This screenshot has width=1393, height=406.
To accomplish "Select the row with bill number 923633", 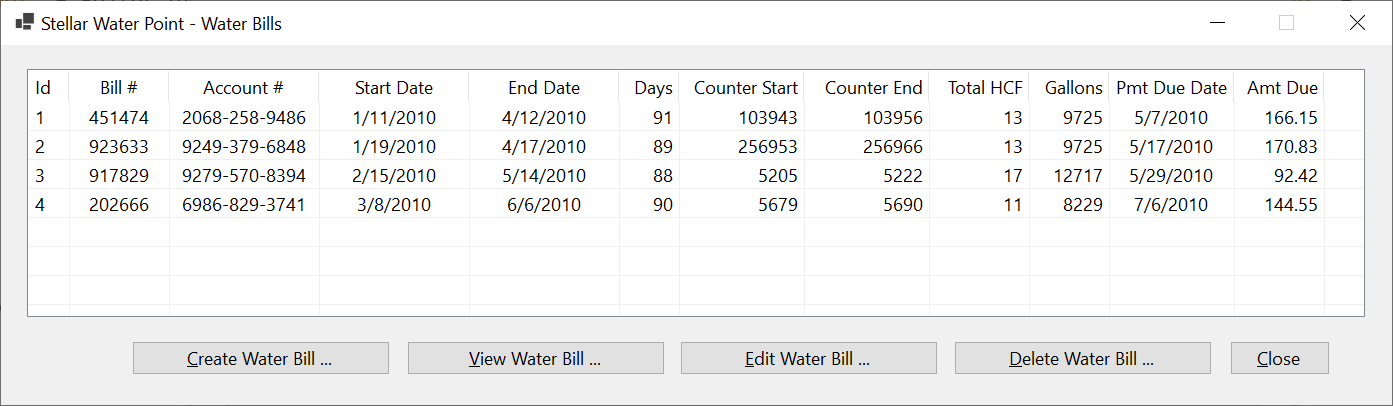I will pos(676,147).
